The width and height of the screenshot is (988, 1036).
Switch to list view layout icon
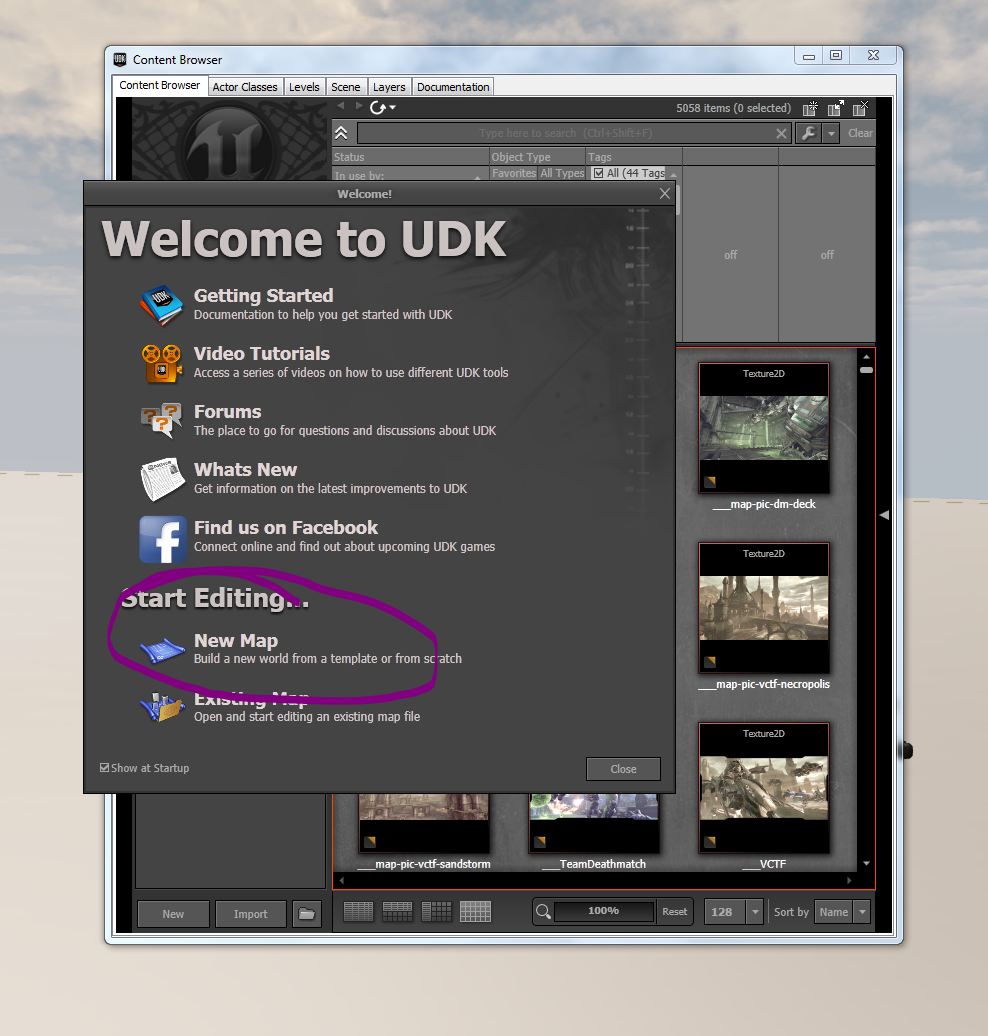(x=359, y=912)
